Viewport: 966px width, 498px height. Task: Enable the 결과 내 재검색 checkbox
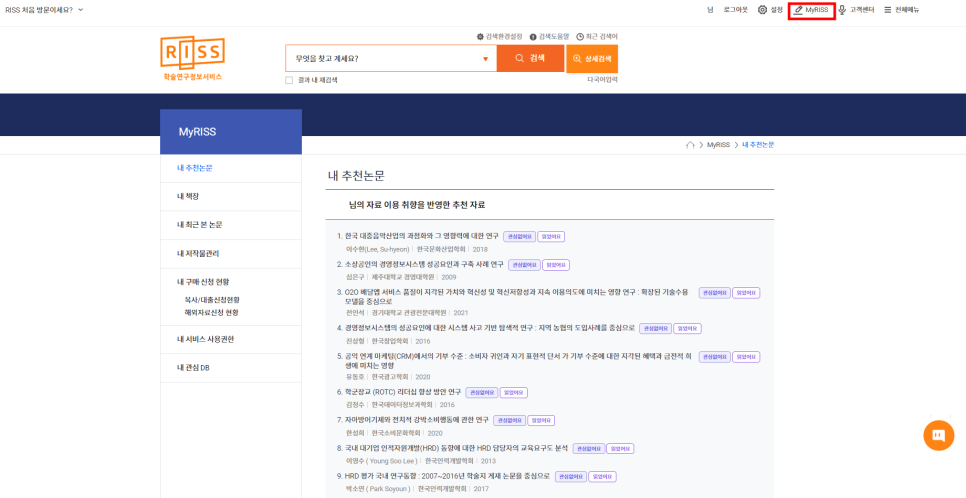coord(289,80)
